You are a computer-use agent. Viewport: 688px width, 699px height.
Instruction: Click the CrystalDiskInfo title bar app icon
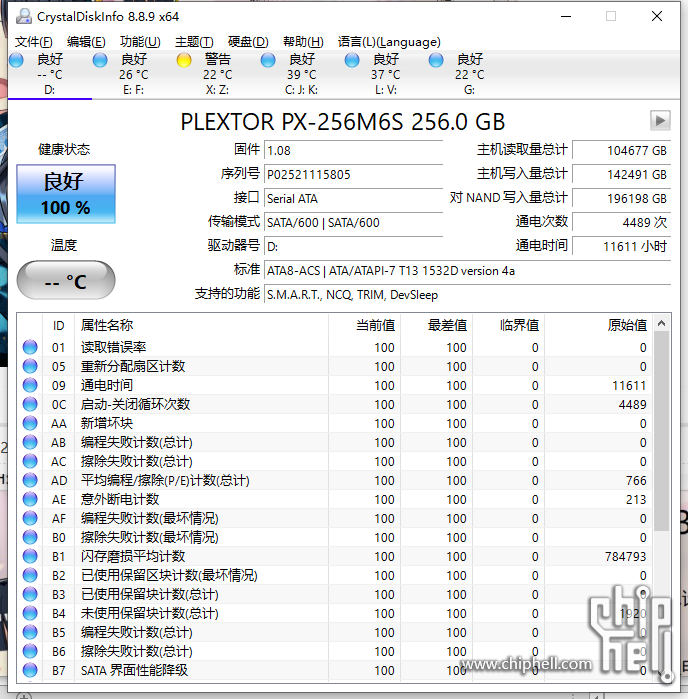pyautogui.click(x=24, y=16)
